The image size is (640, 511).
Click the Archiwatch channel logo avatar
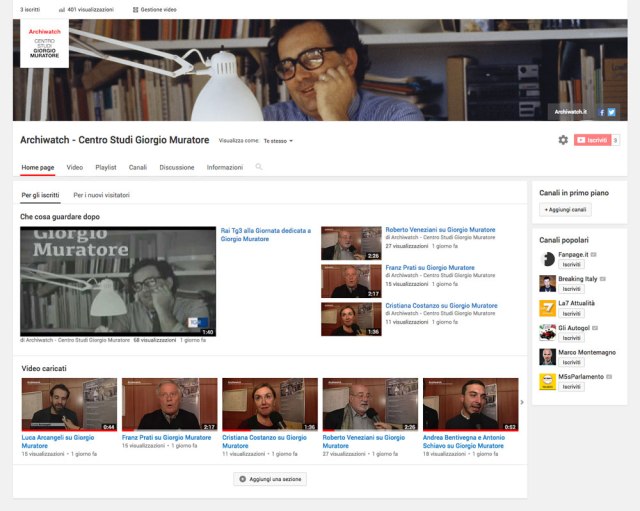[44, 43]
